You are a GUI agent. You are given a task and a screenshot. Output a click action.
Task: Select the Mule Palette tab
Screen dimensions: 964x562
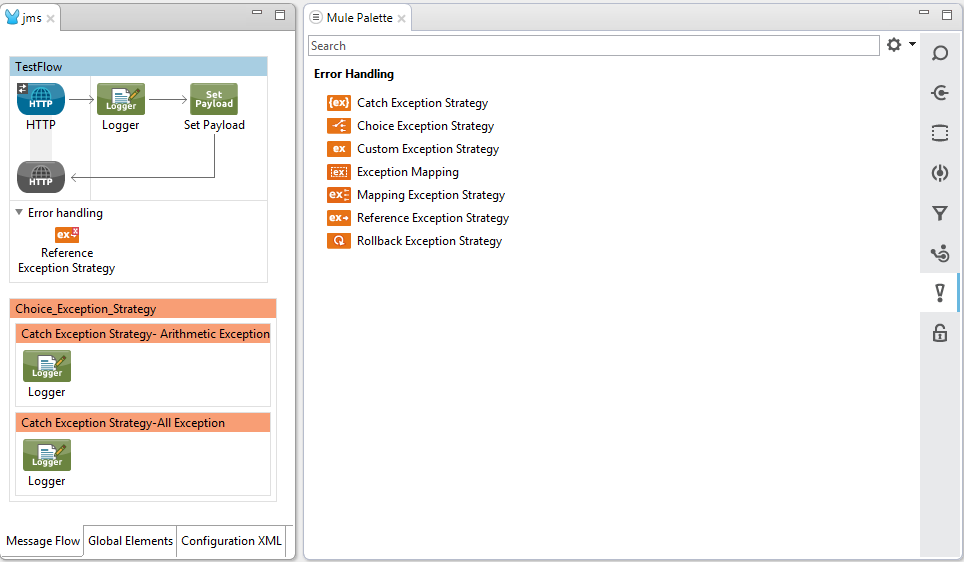click(359, 18)
